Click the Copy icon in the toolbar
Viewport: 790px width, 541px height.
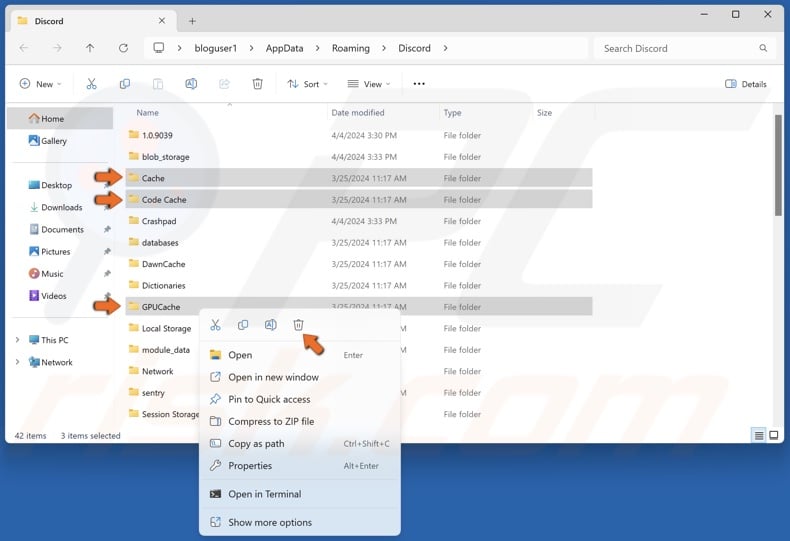click(124, 84)
